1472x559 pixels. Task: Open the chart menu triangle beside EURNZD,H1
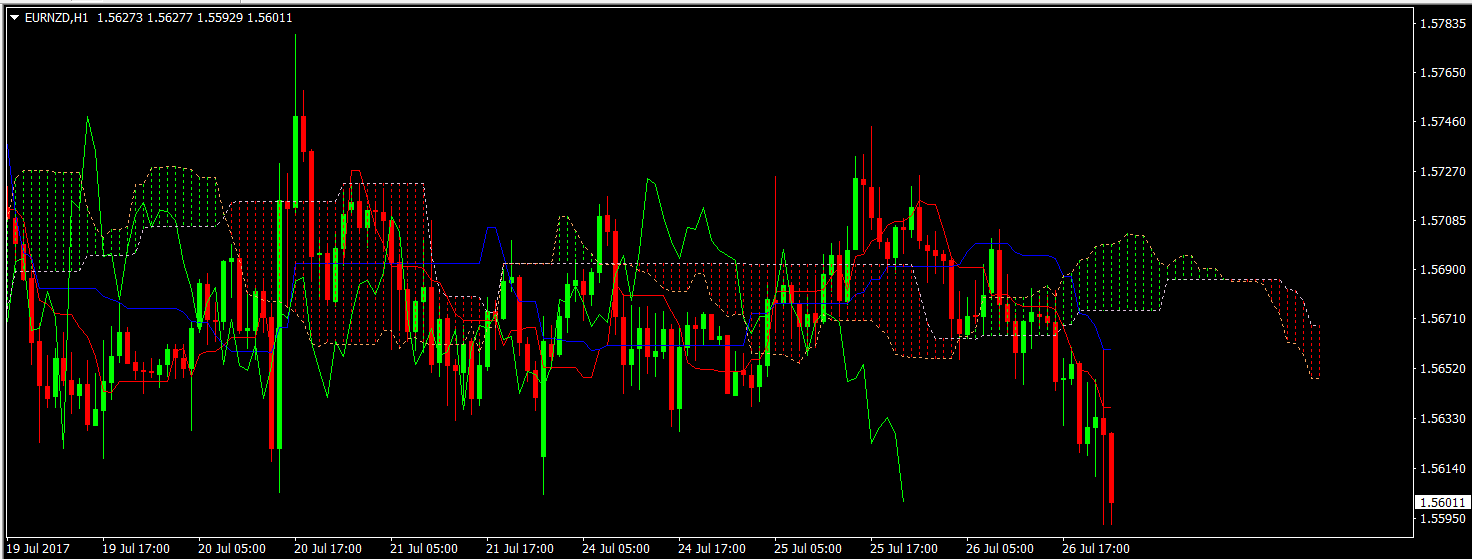pyautogui.click(x=14, y=18)
